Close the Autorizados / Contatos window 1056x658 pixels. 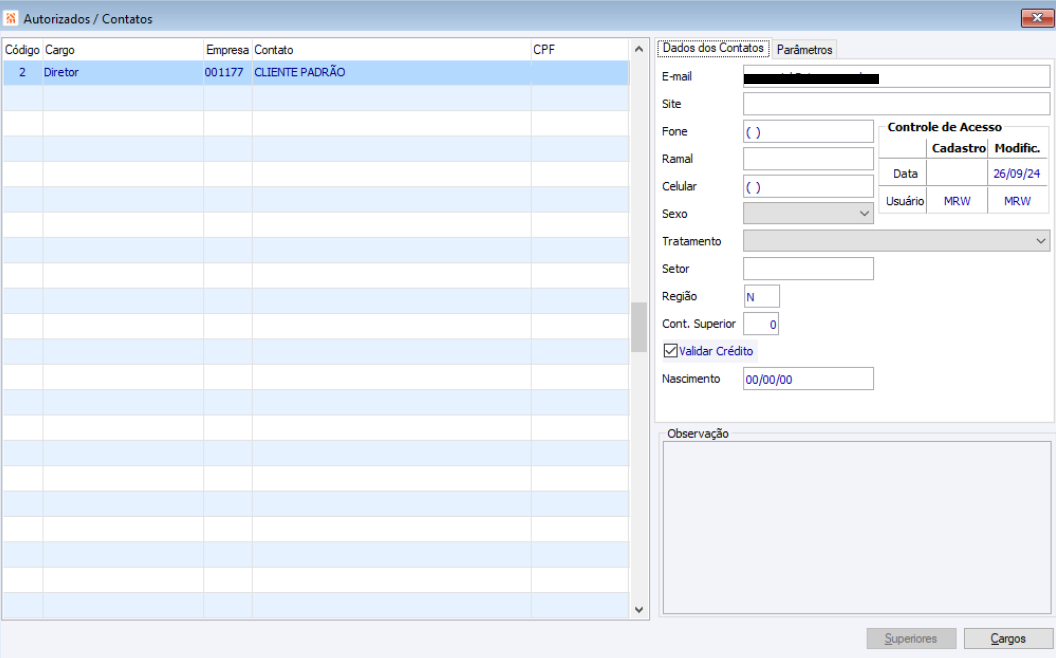click(x=1036, y=18)
